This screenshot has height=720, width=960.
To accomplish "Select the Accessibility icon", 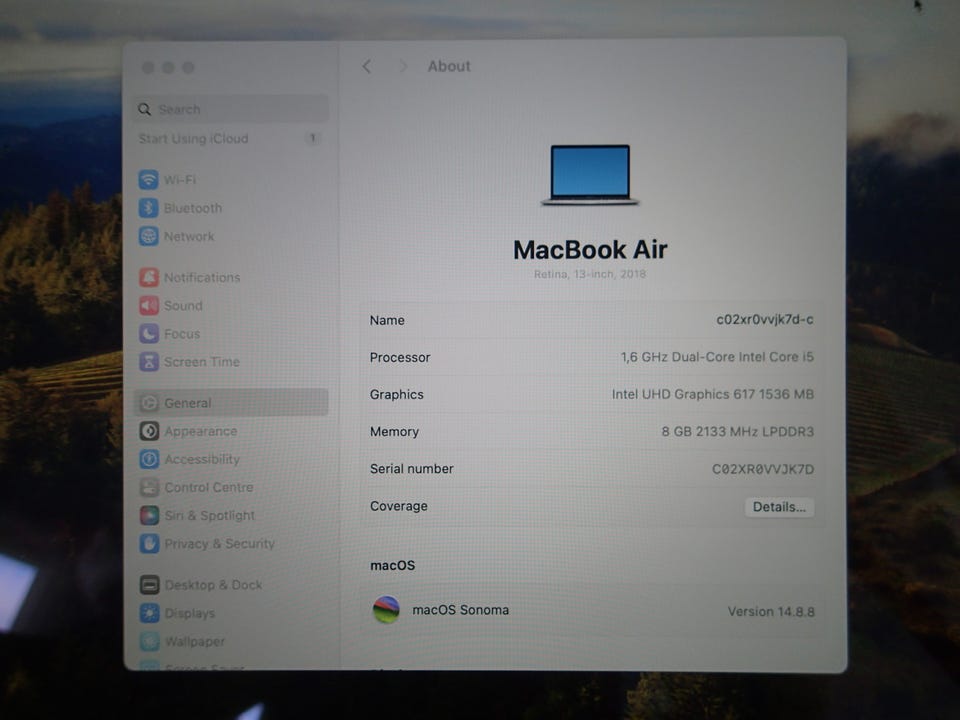I will 149,459.
